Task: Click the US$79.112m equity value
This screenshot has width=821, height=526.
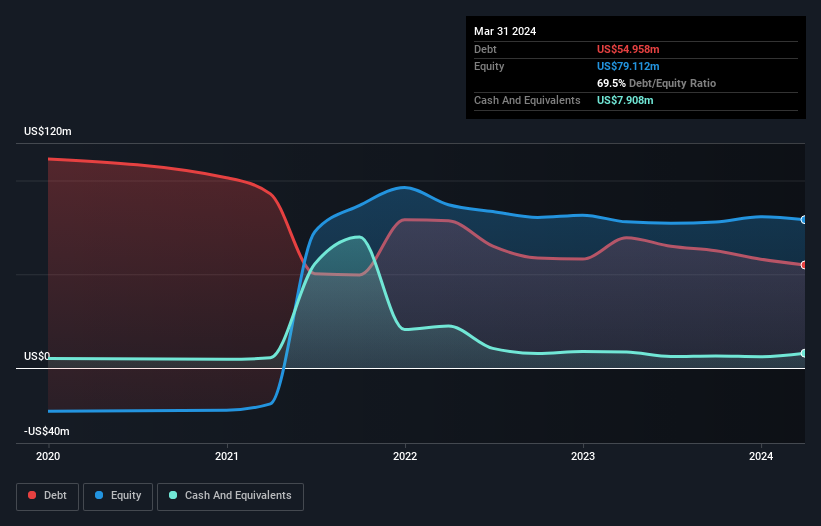Action: click(x=628, y=66)
